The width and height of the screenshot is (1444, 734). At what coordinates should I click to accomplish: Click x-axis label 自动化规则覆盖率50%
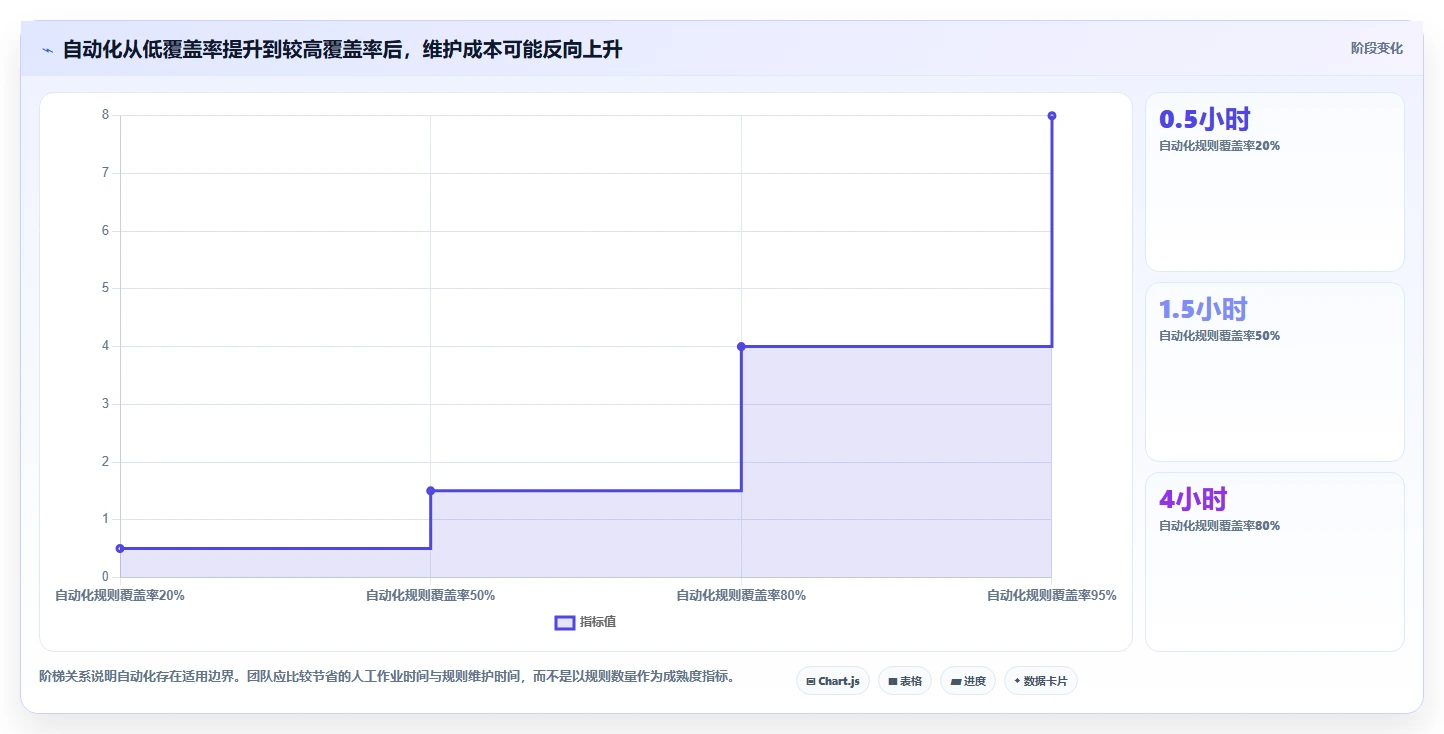coord(431,595)
